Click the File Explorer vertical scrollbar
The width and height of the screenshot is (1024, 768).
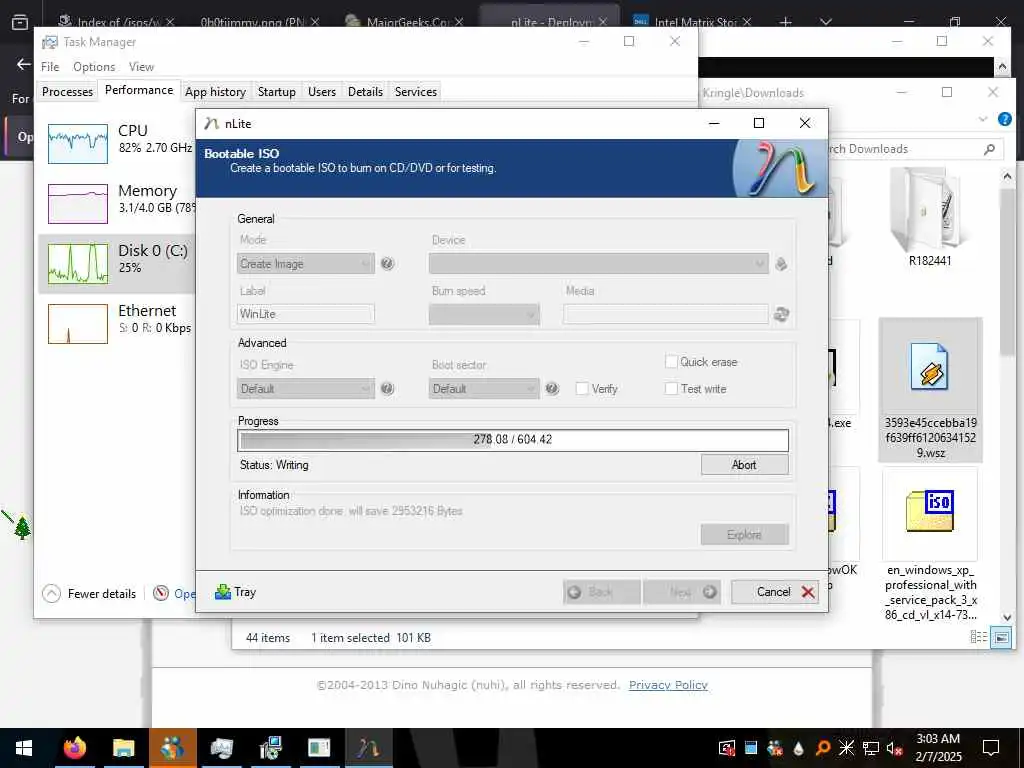[1007, 272]
